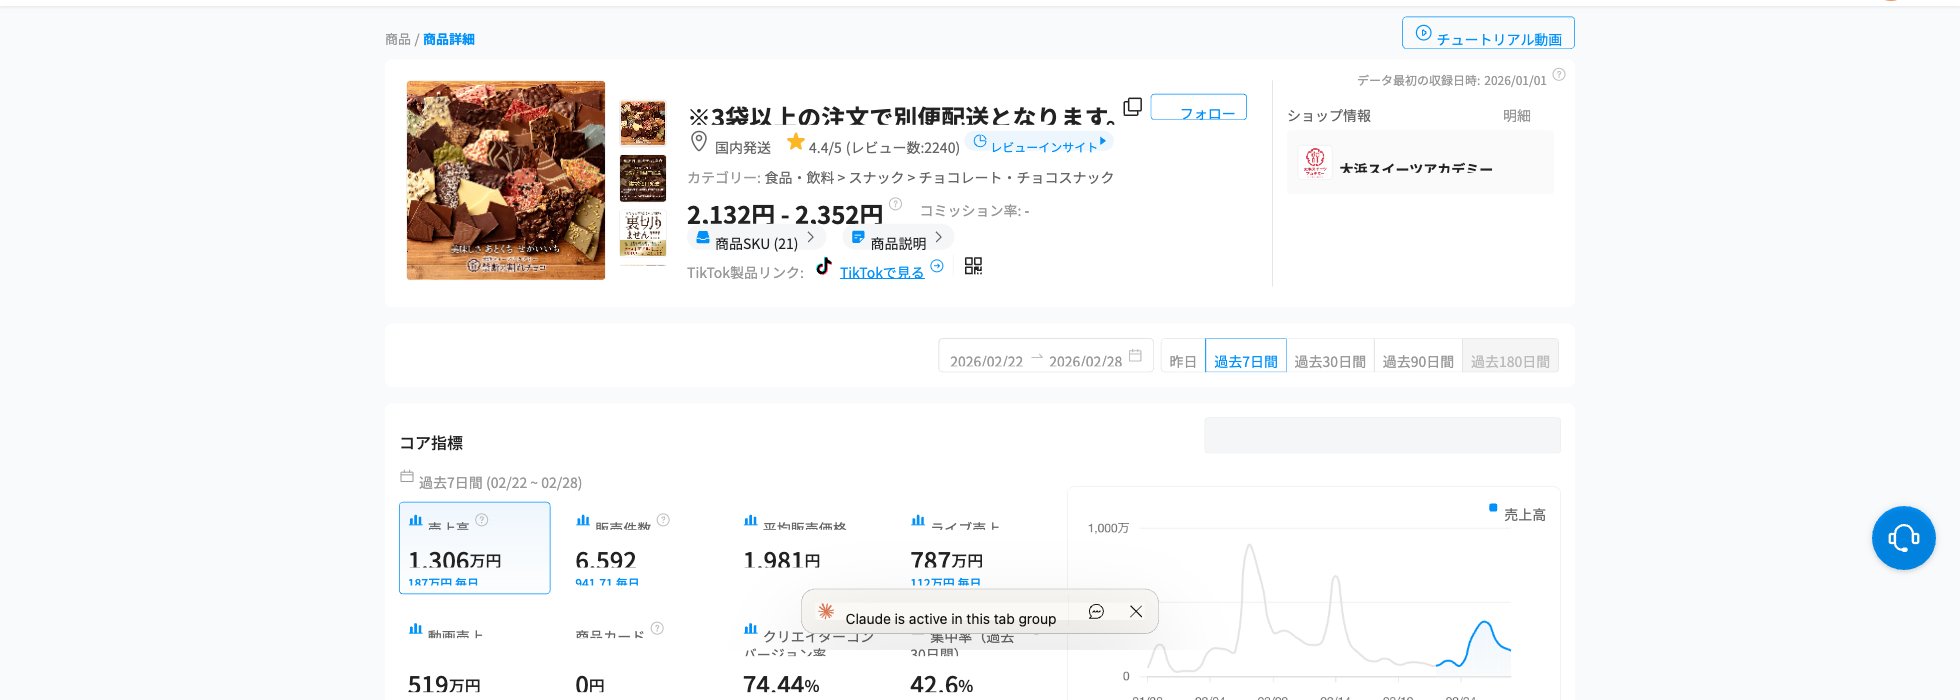The image size is (1960, 700).
Task: Click the clock icon in レビューインサイト
Action: click(980, 142)
